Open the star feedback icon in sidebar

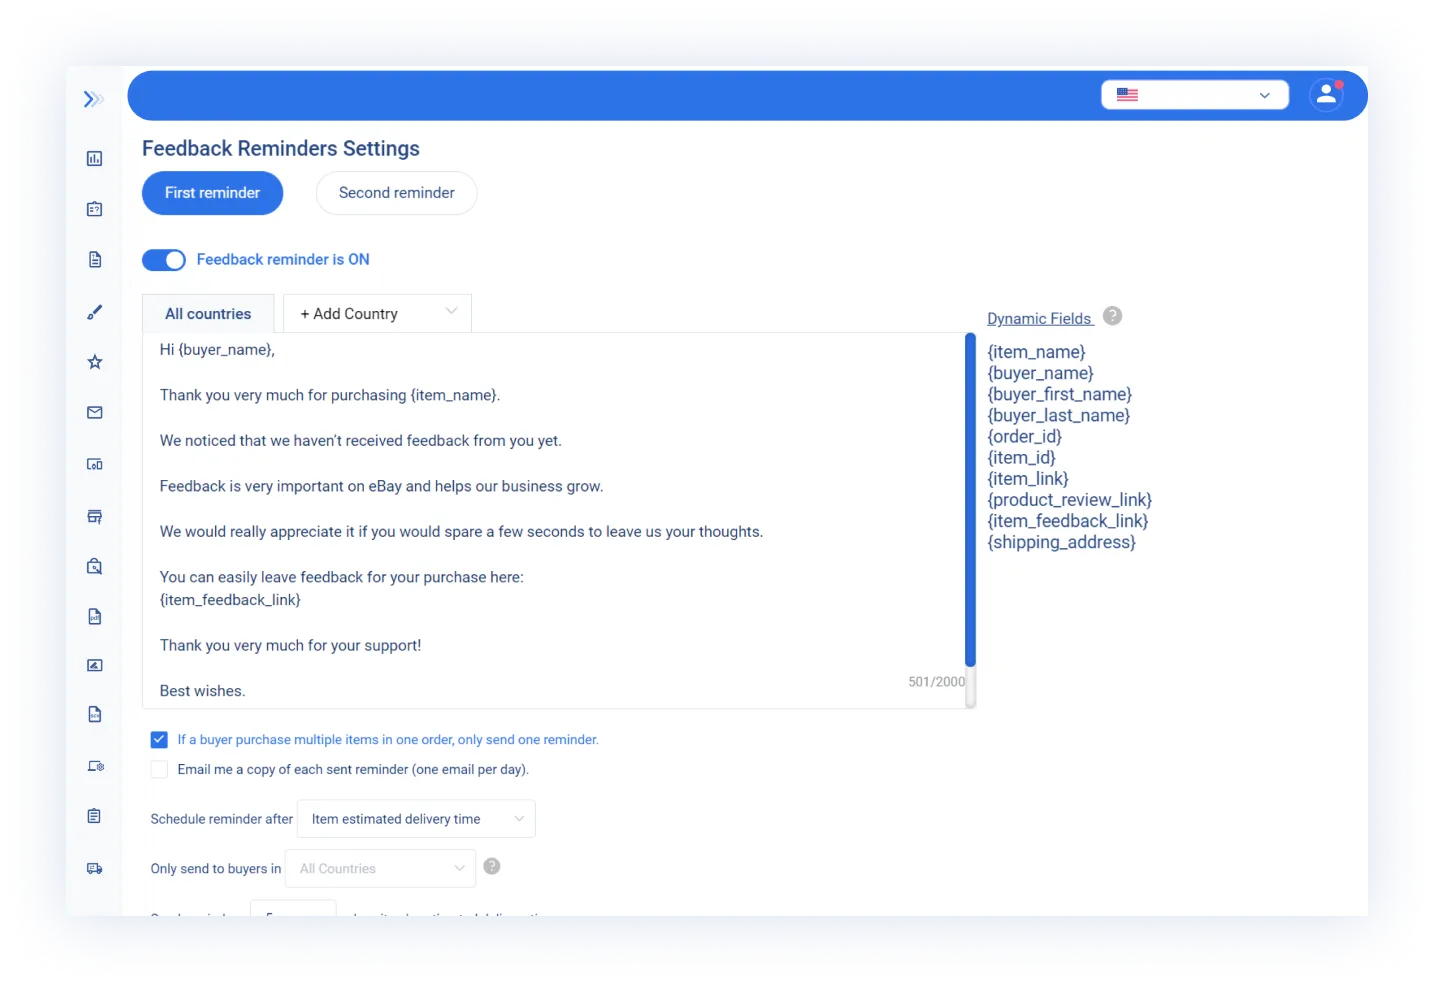pyautogui.click(x=95, y=362)
